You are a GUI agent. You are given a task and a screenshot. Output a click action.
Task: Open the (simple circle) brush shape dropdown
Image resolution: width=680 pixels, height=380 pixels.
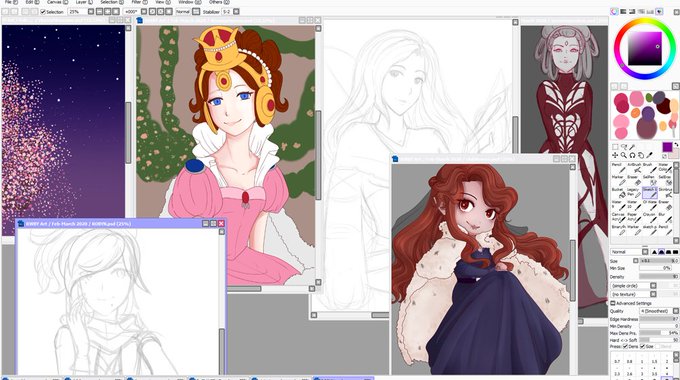634,285
